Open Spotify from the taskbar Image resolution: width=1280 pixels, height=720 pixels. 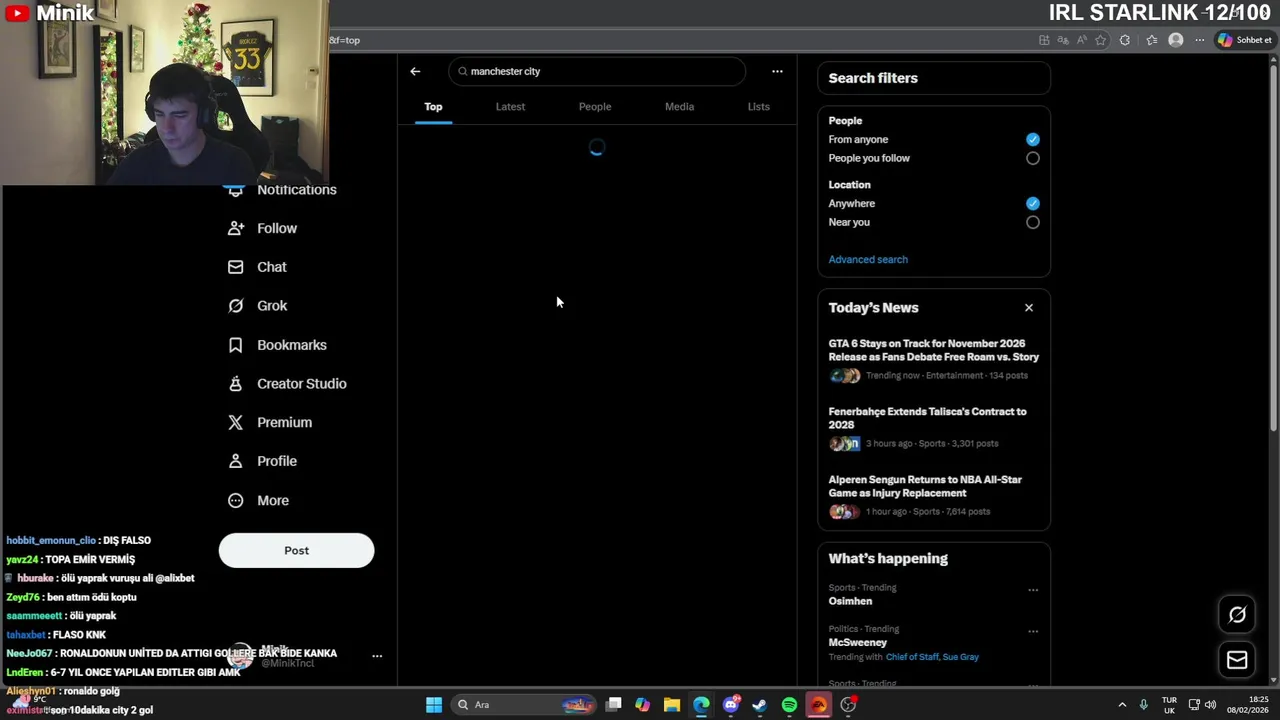[789, 705]
